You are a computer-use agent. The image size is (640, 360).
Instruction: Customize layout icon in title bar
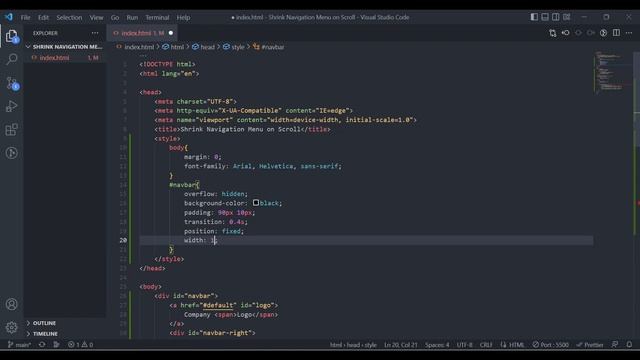pyautogui.click(x=567, y=17)
